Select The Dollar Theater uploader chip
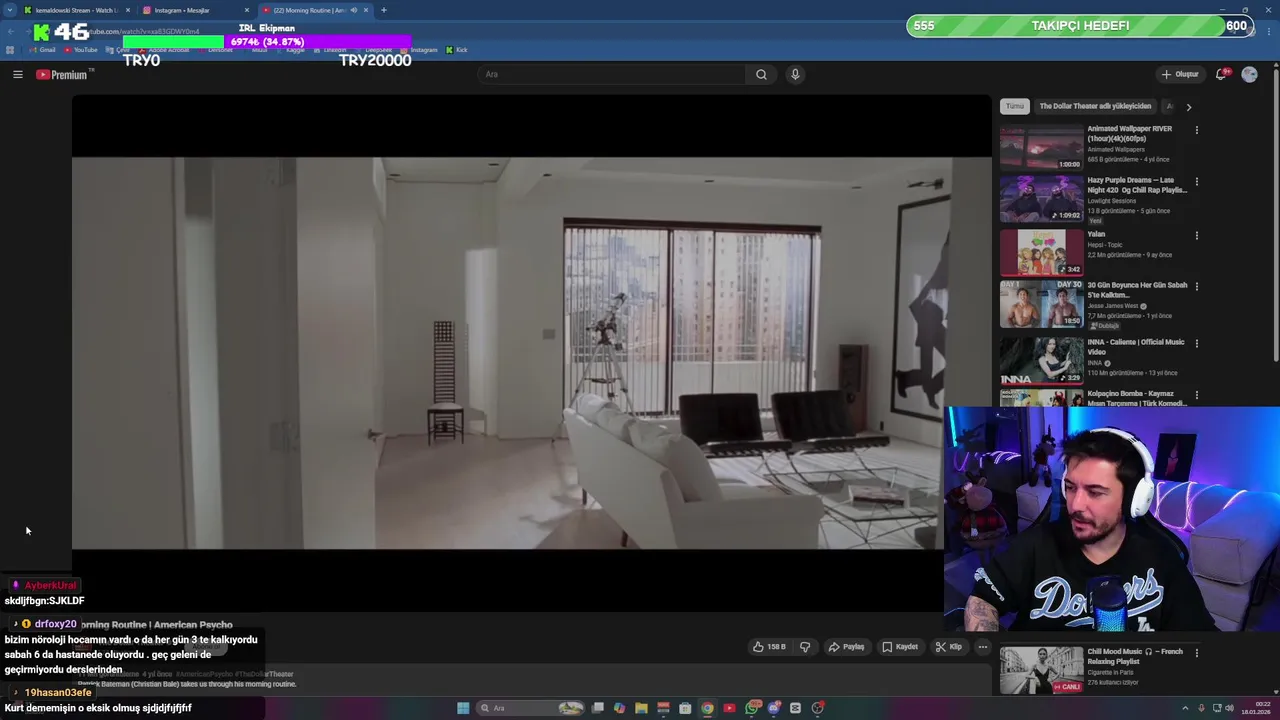Image resolution: width=1280 pixels, height=720 pixels. coord(1095,106)
